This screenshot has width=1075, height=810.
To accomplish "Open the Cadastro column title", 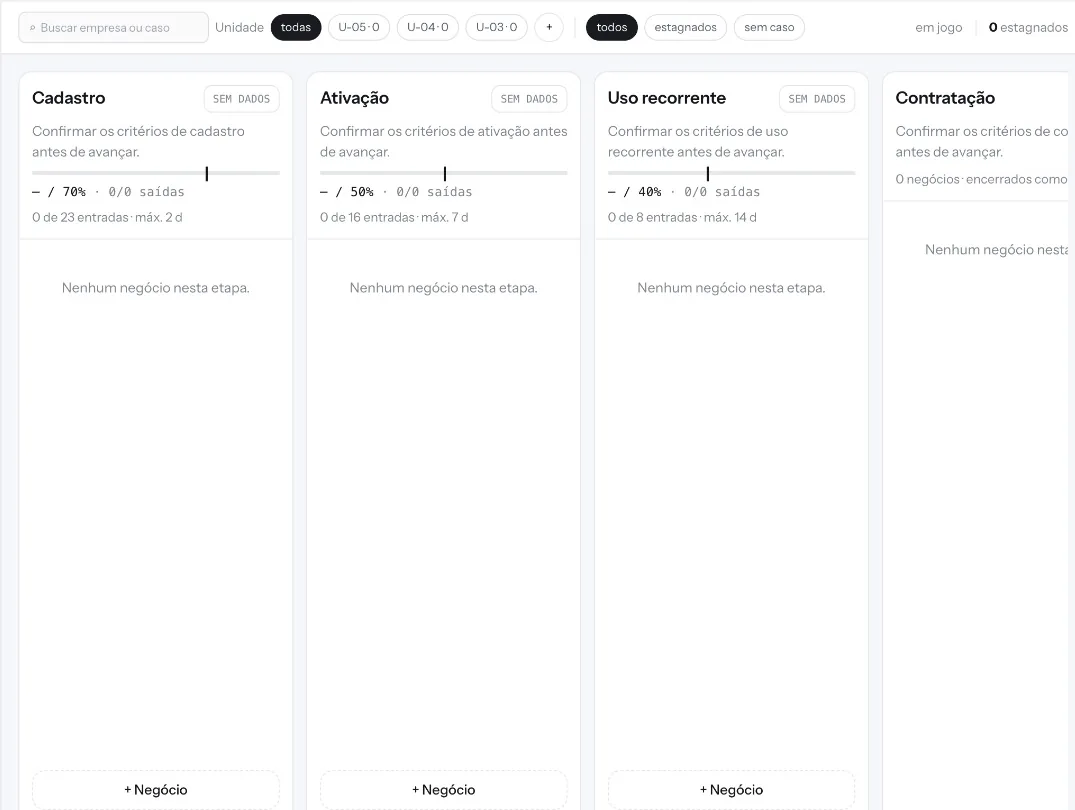I will pos(69,98).
